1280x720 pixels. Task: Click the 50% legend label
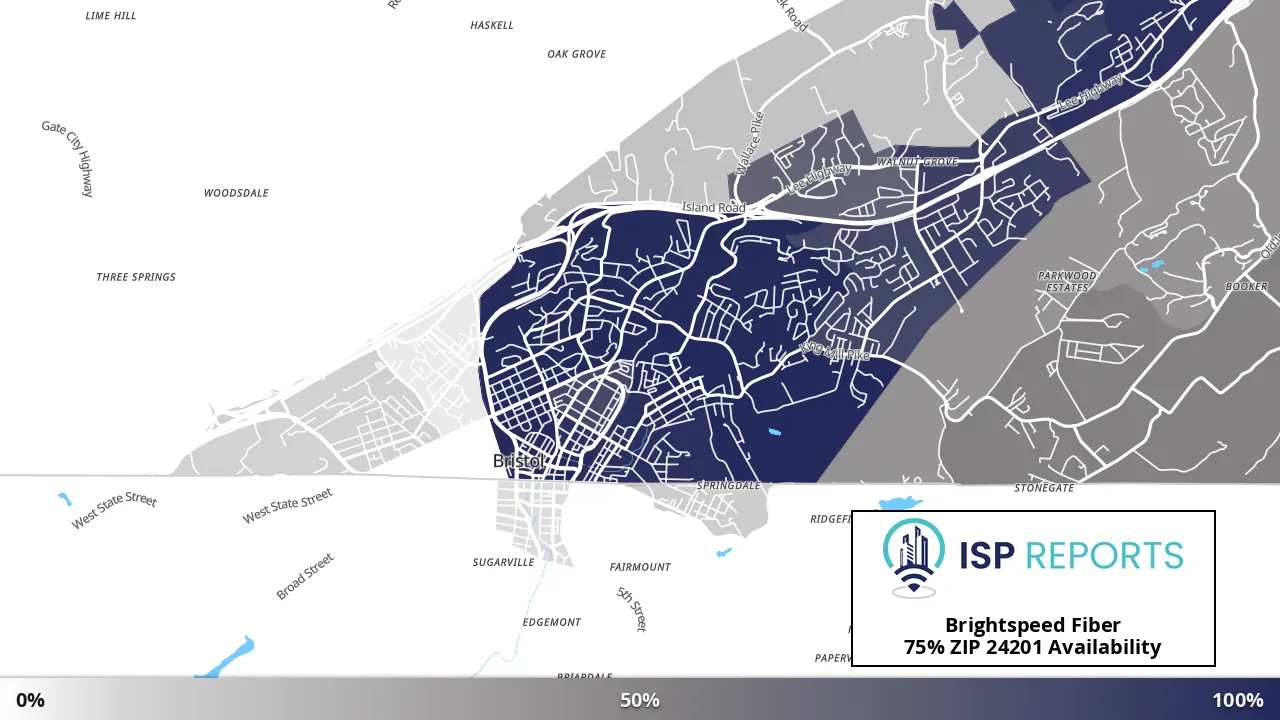point(640,700)
